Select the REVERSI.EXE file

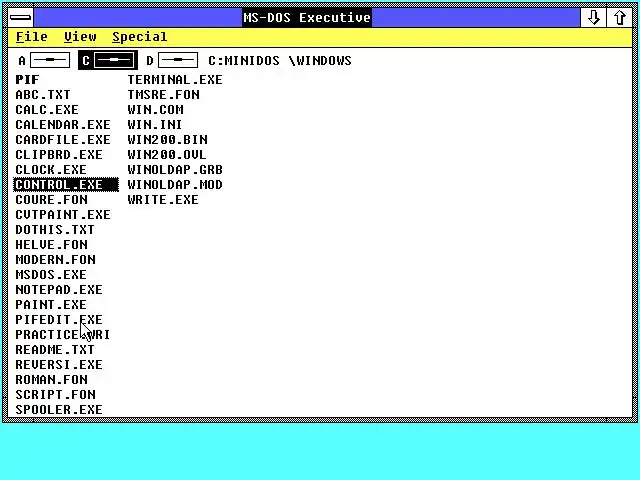(x=59, y=365)
